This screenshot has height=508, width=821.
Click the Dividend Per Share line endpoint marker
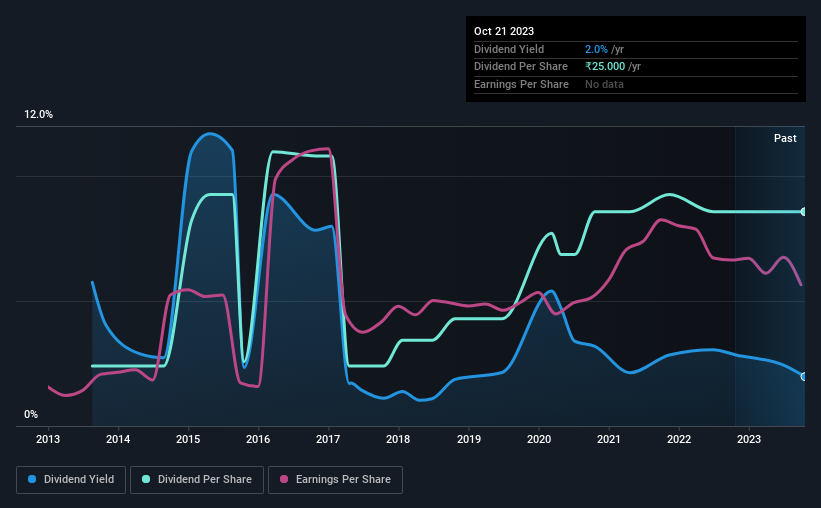[x=804, y=212]
